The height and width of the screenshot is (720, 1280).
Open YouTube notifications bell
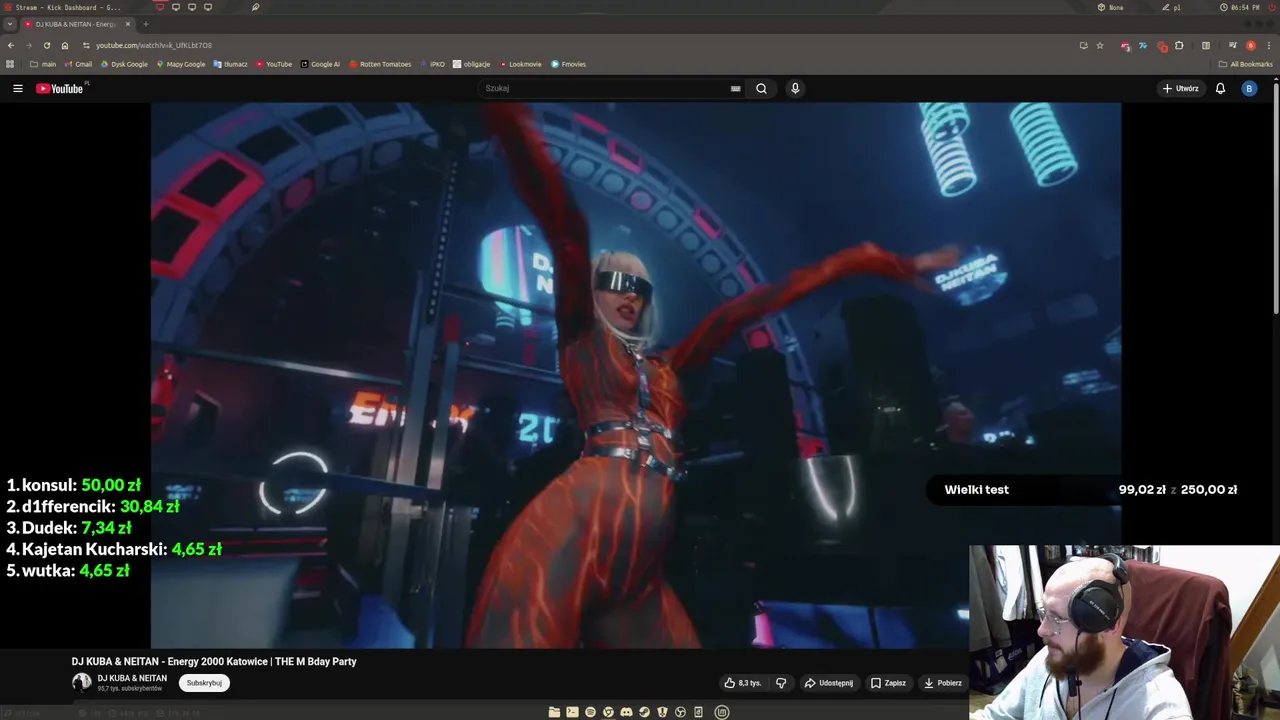[1220, 88]
